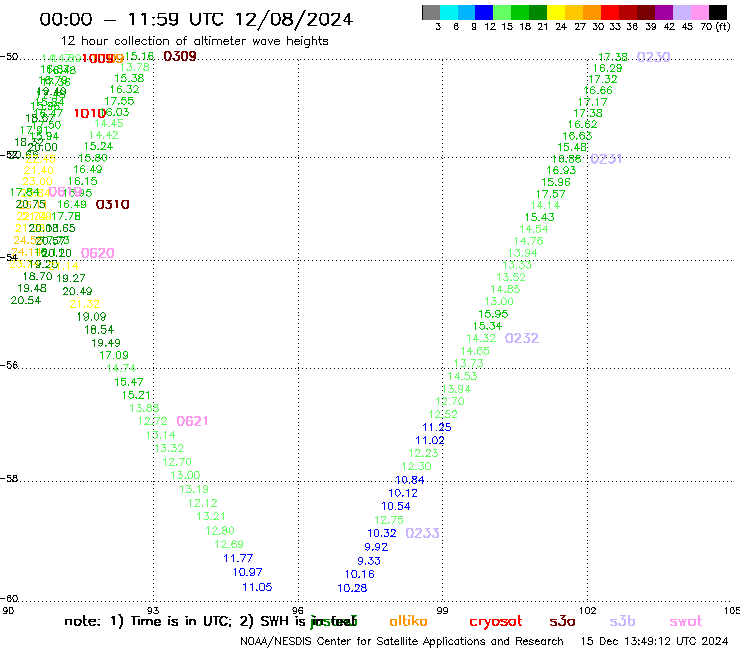Viewport: 740px width, 650px height.
Task: Click the wave height value 13.19
Action: 194,489
